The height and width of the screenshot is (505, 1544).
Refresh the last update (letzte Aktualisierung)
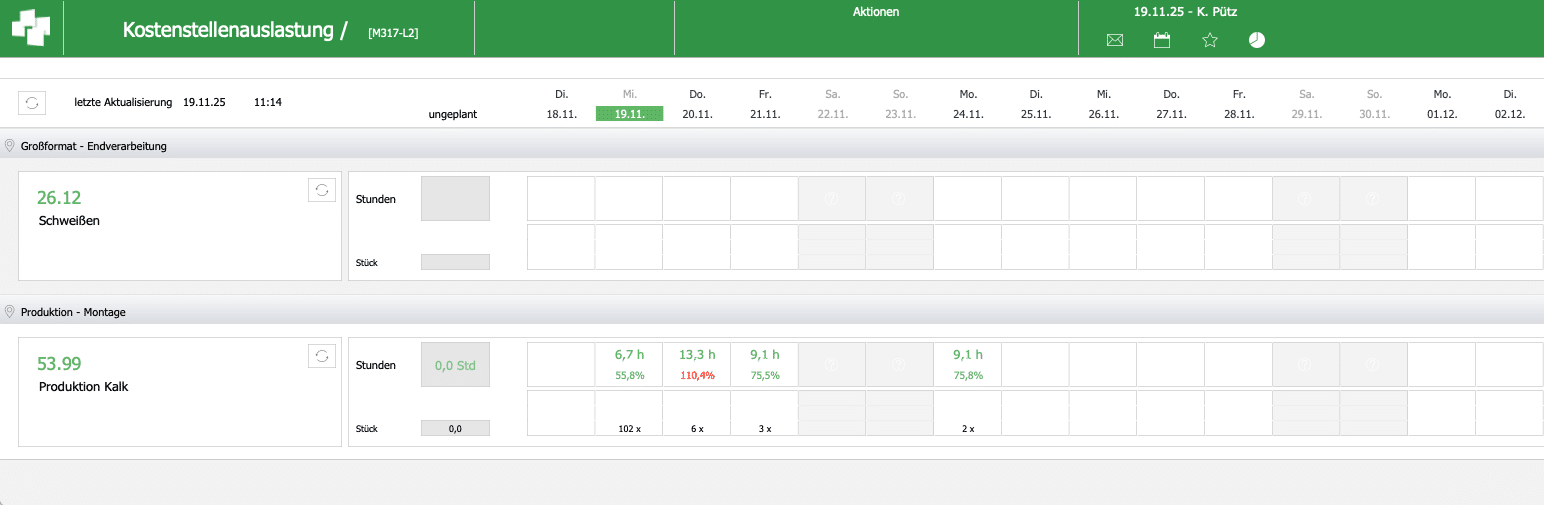click(32, 102)
